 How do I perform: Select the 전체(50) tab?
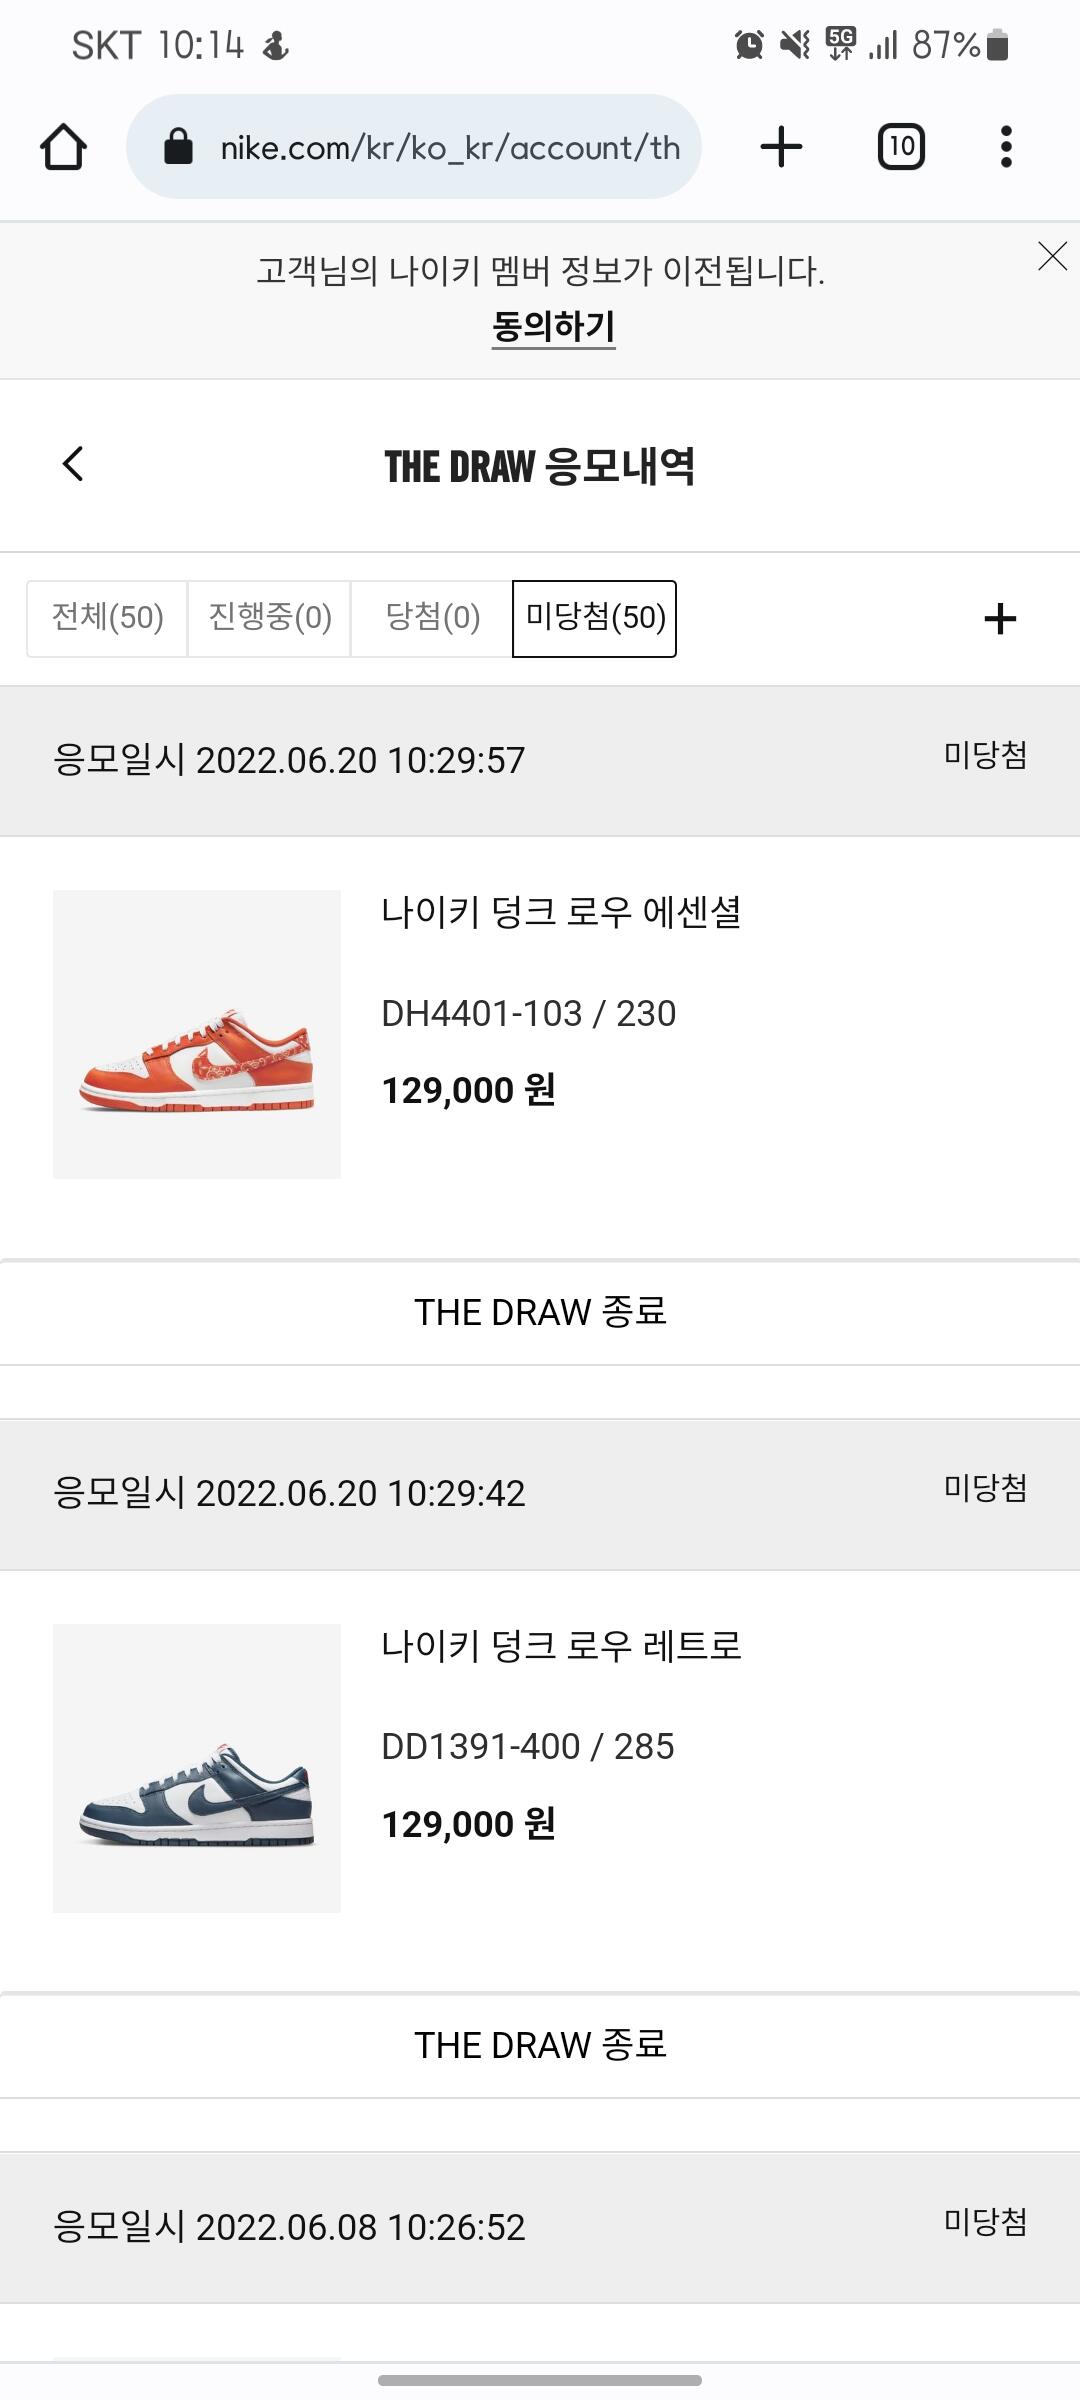(107, 618)
